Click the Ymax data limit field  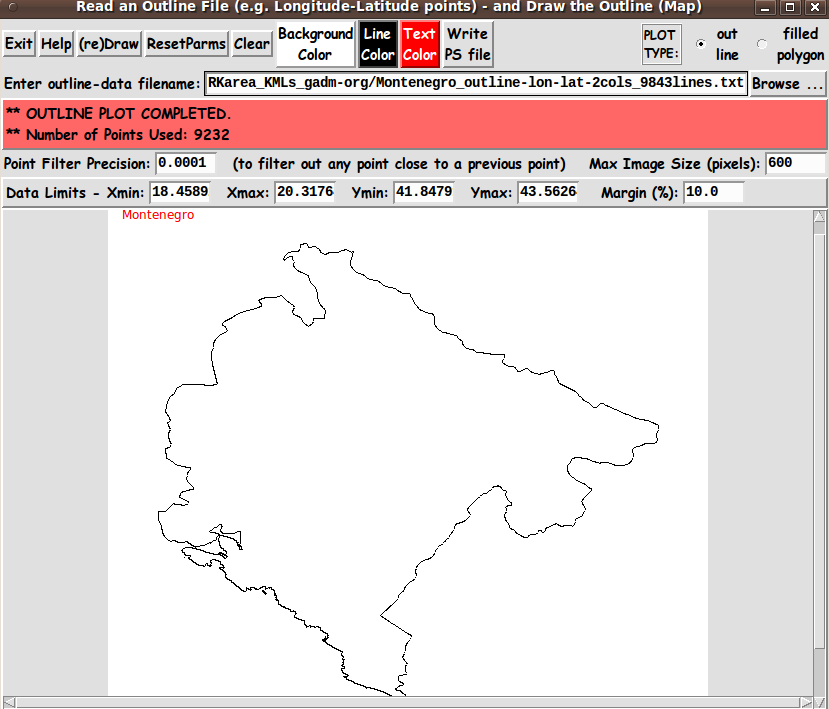(548, 192)
